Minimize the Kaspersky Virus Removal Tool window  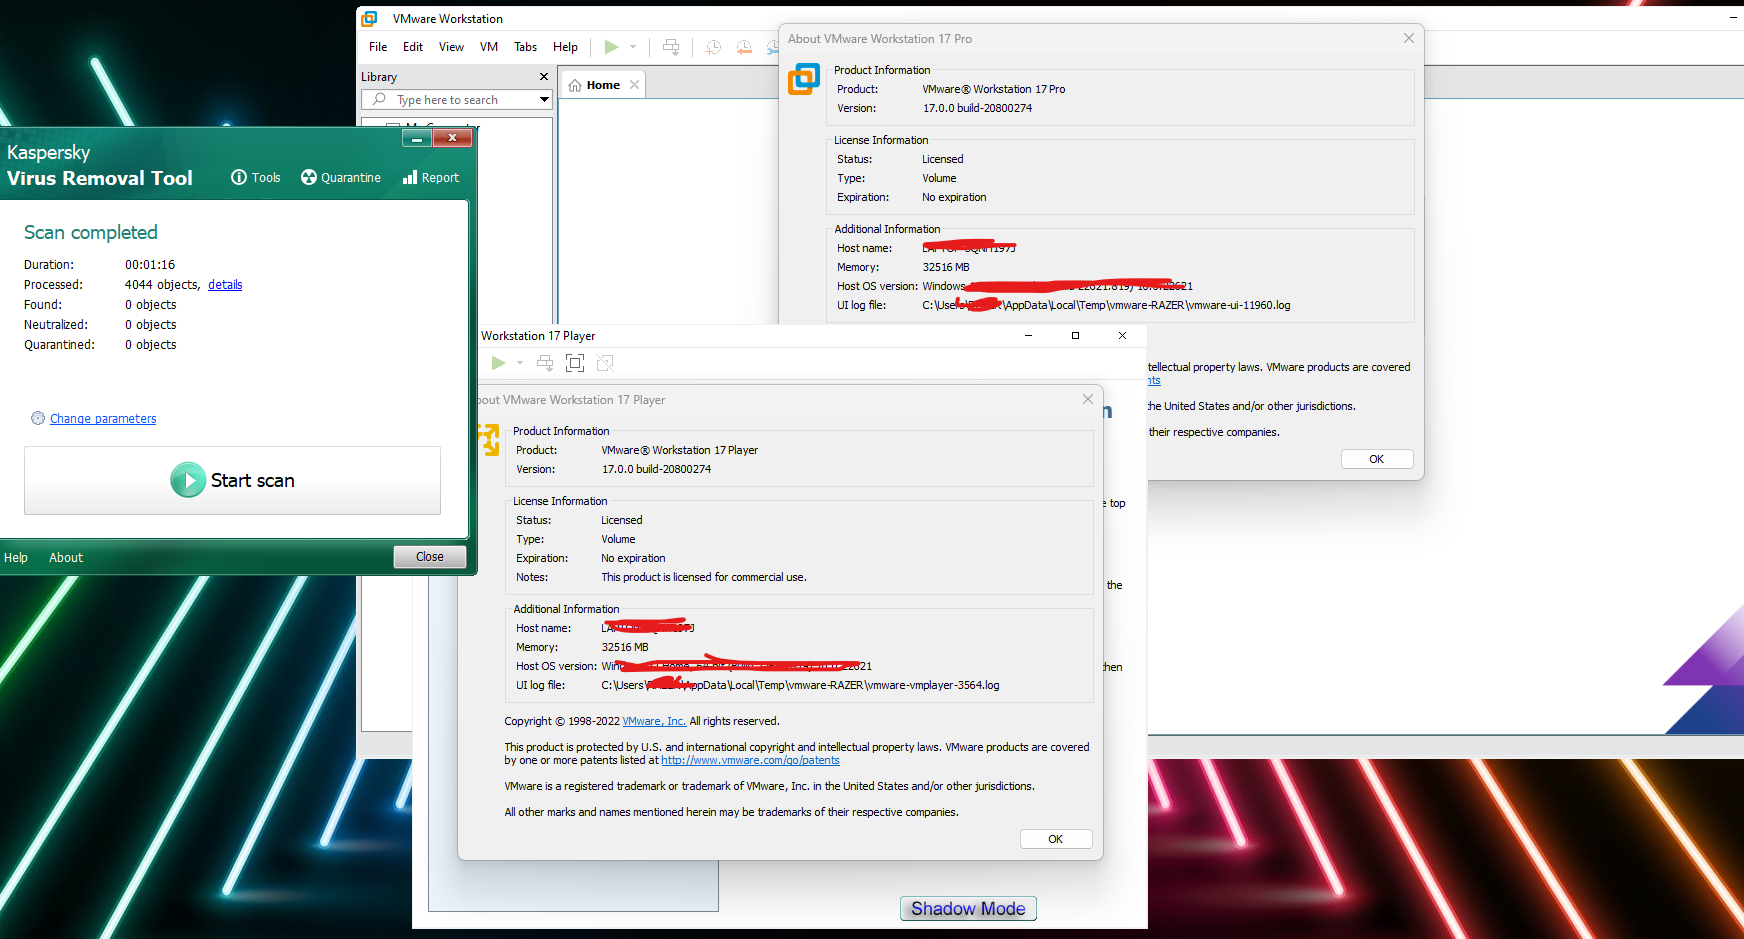point(416,138)
